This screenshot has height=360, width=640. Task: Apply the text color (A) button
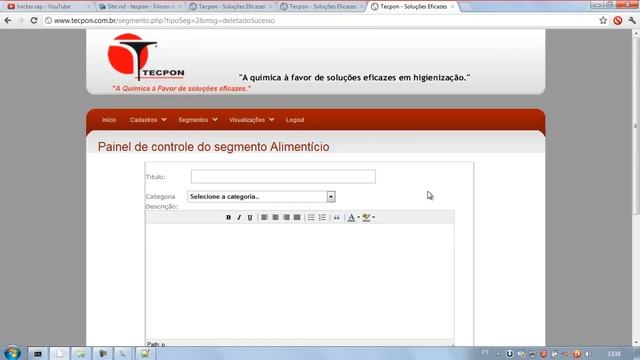point(351,218)
